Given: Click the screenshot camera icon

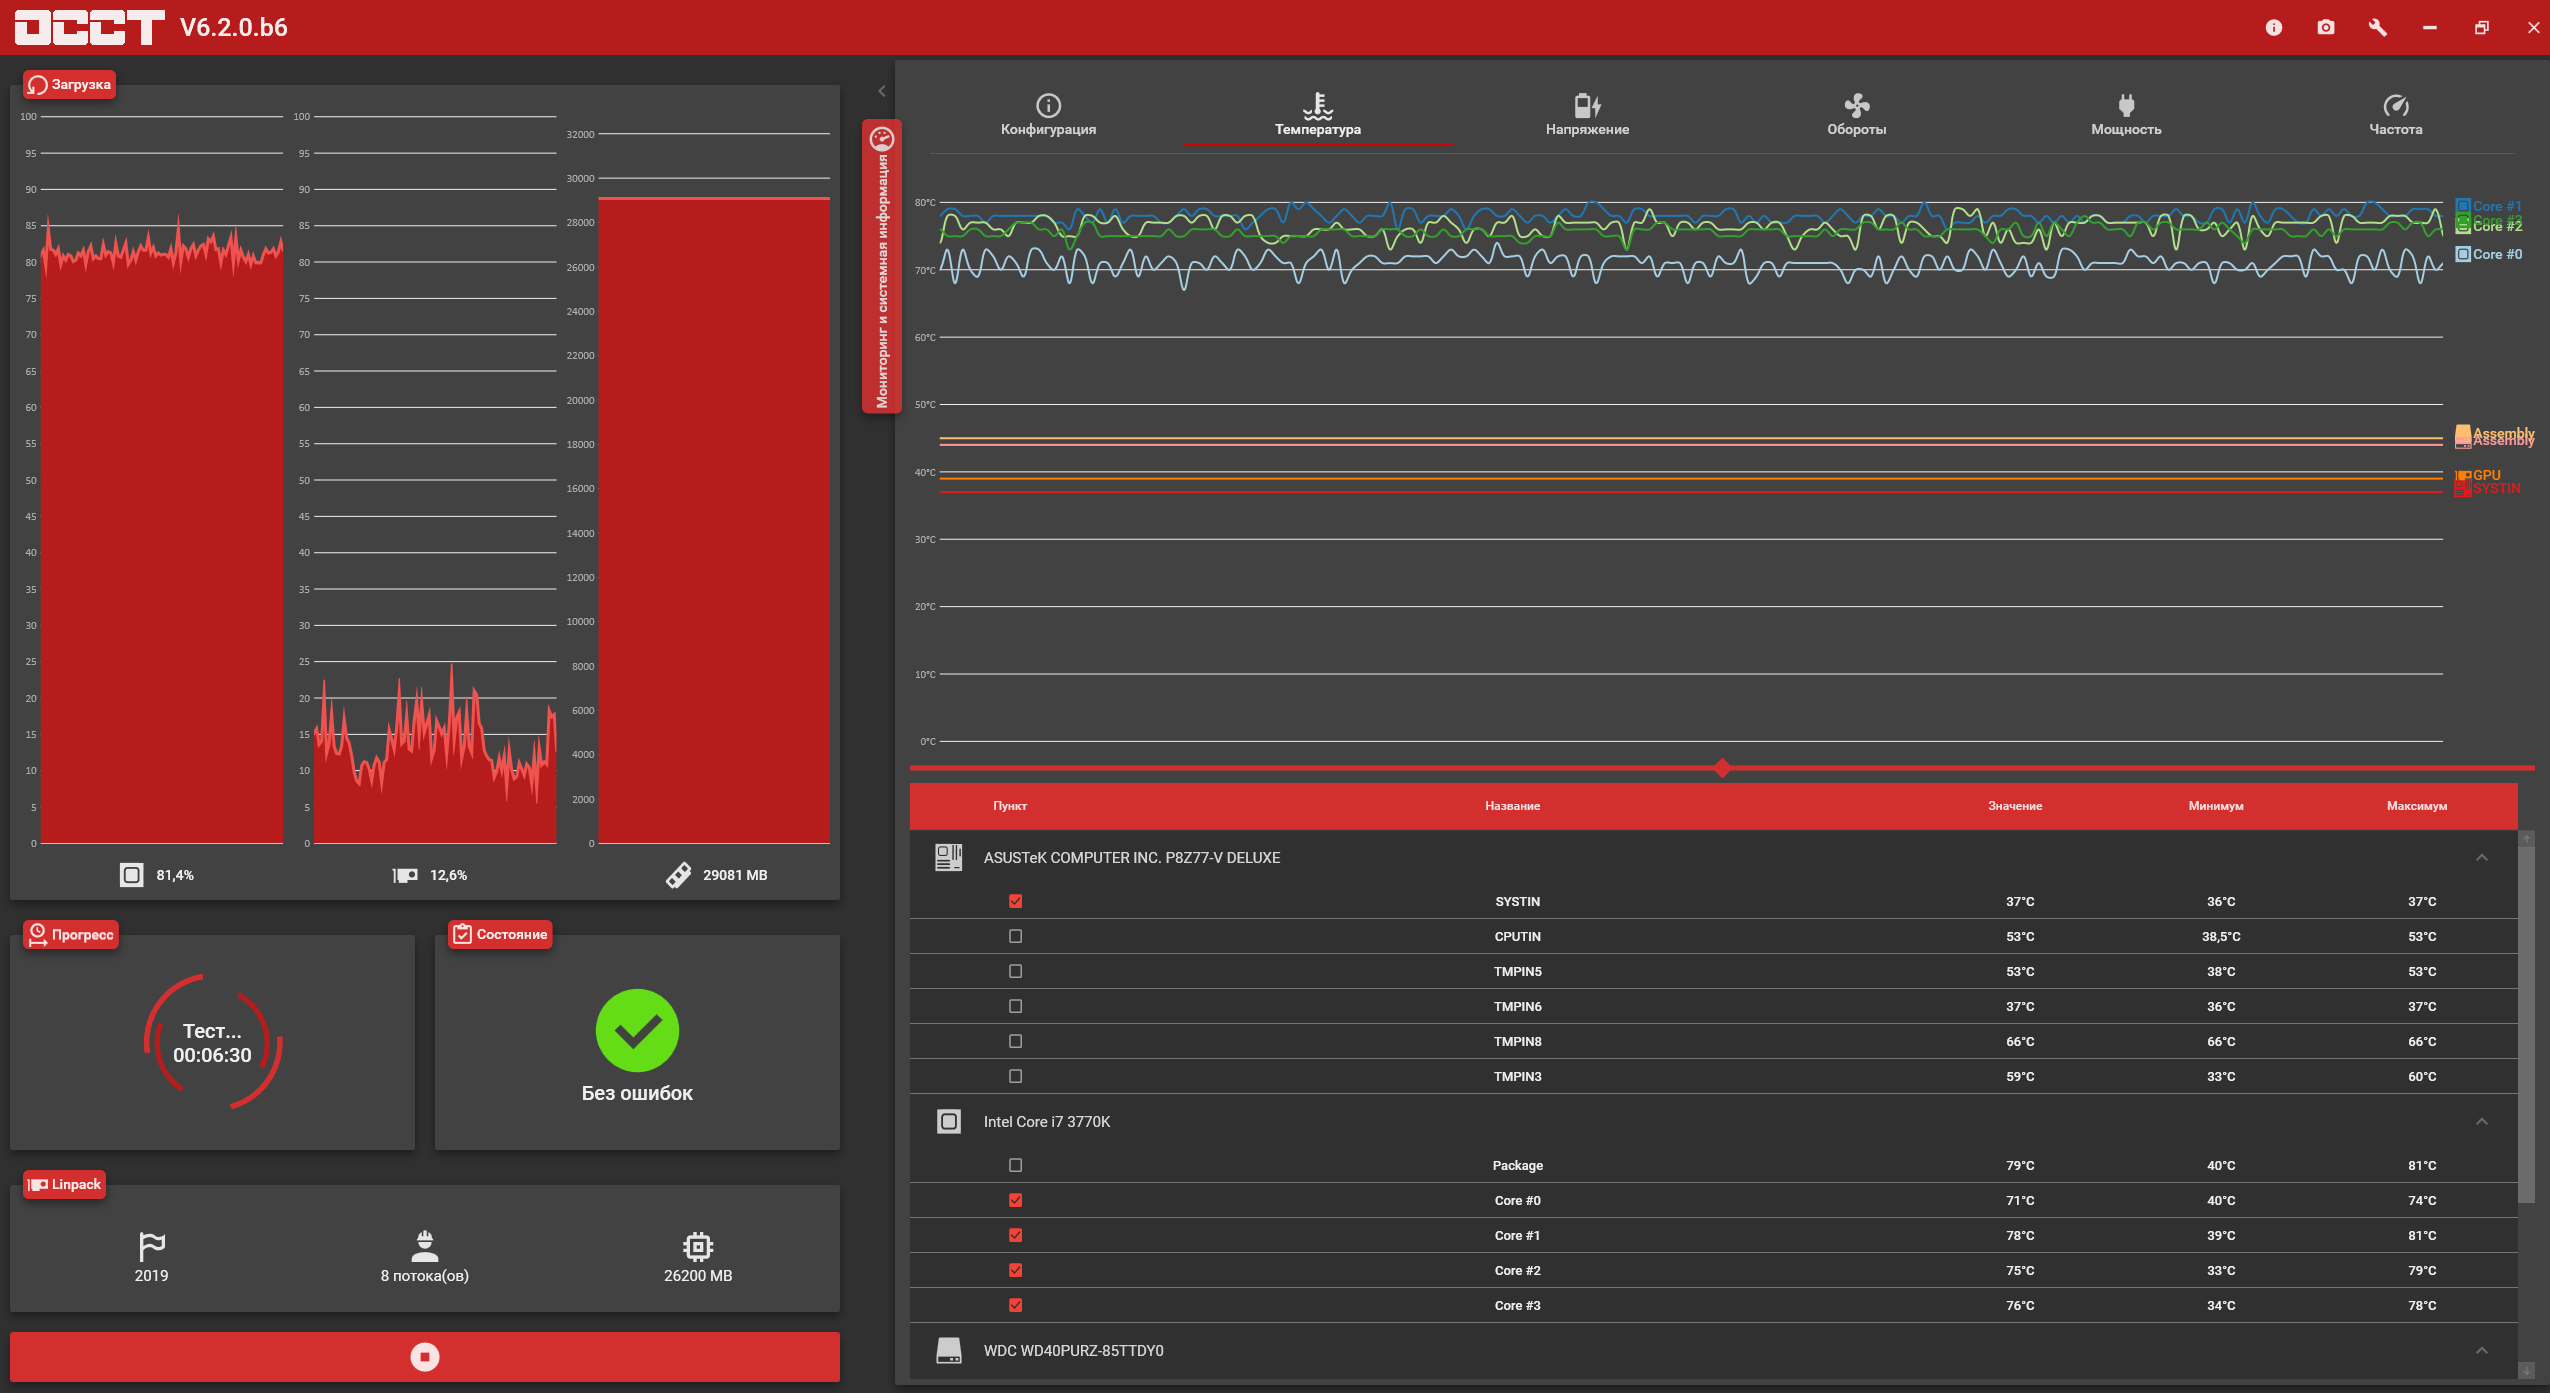Looking at the screenshot, I should [x=2325, y=27].
